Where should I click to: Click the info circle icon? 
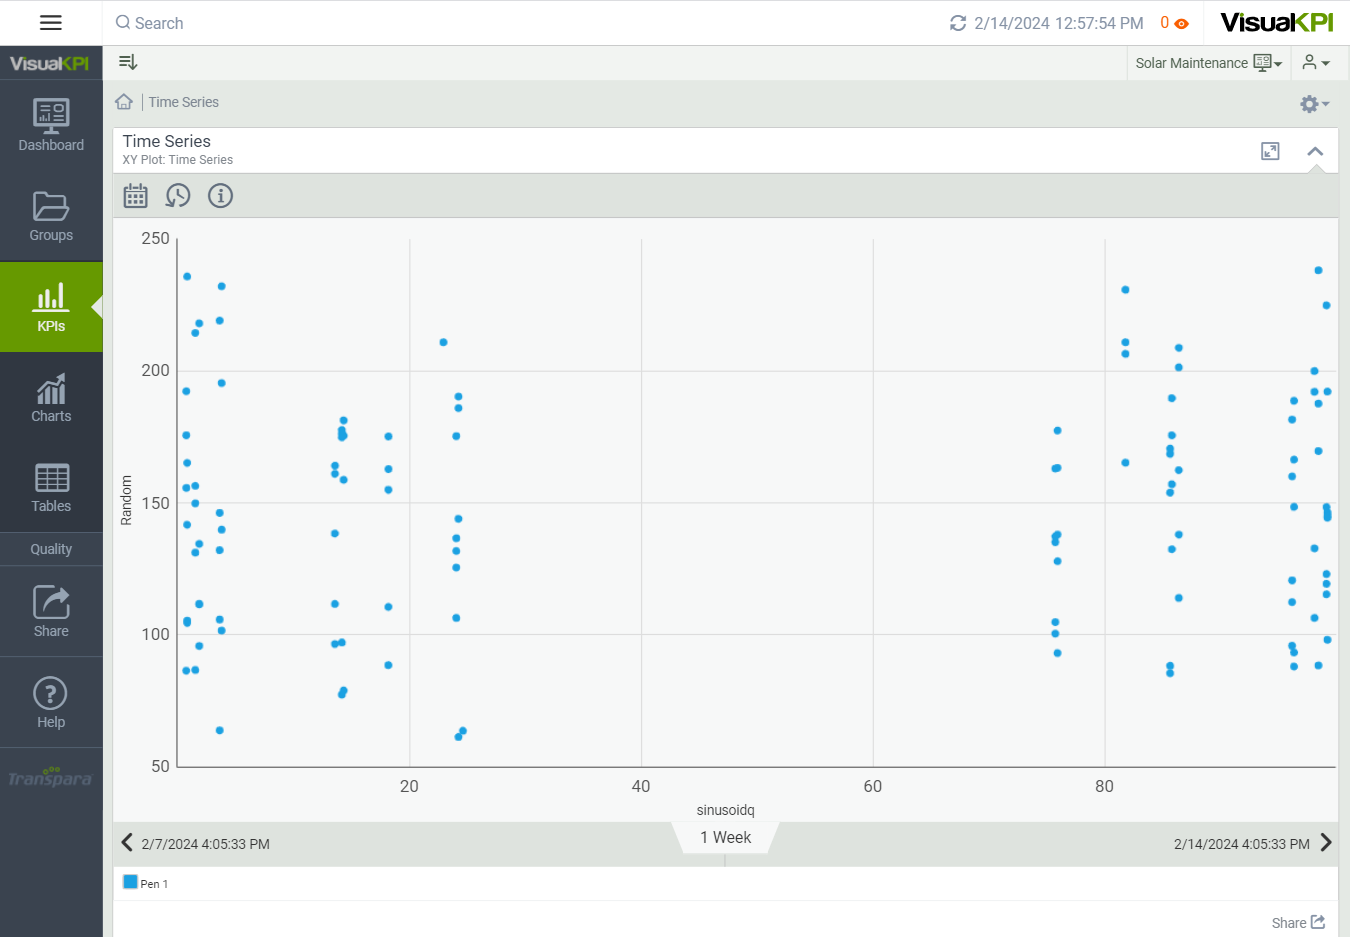(220, 196)
